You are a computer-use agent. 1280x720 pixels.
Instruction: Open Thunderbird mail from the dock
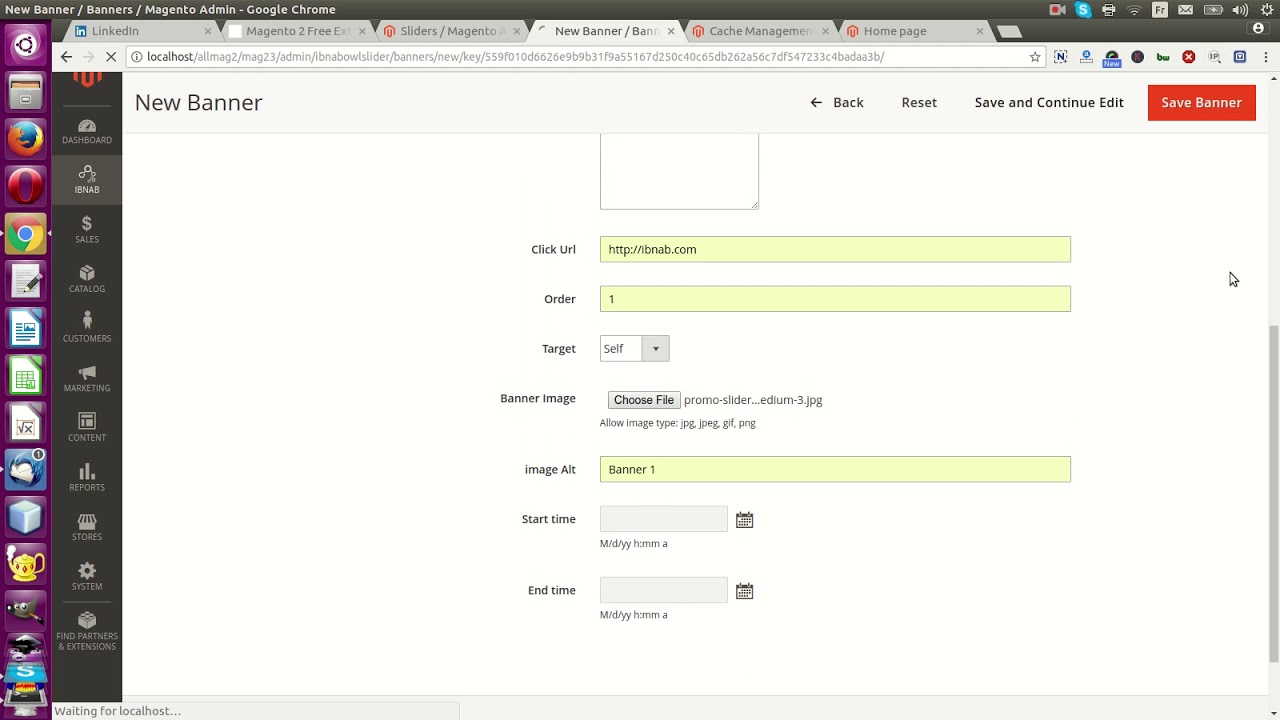pyautogui.click(x=25, y=470)
